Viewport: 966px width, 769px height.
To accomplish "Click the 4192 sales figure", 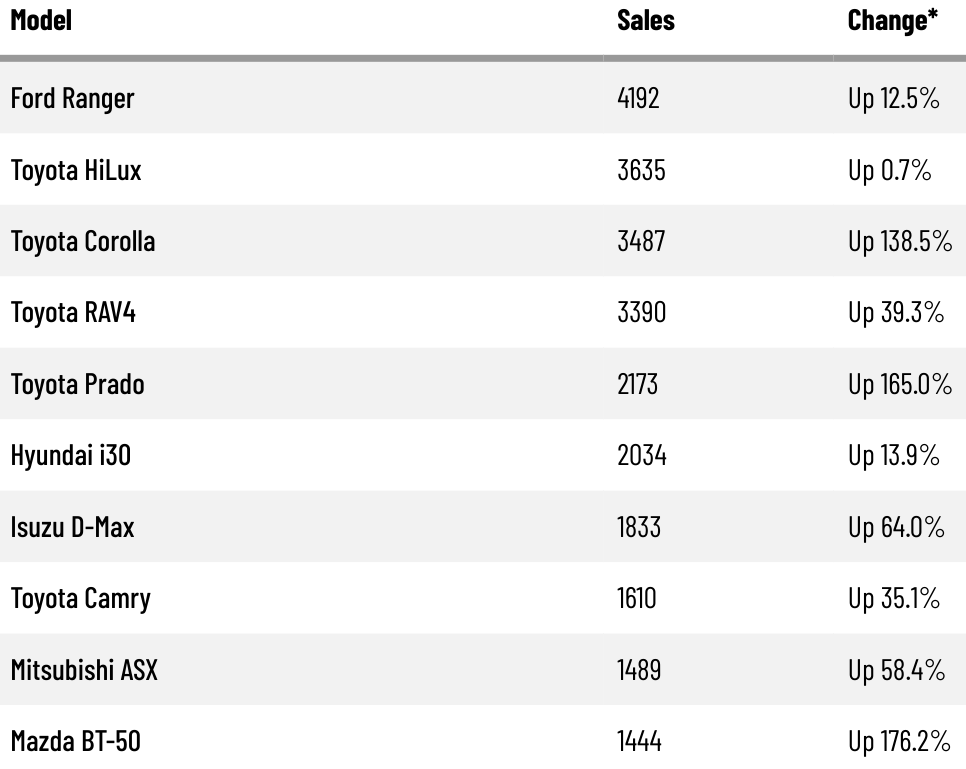I will click(638, 99).
